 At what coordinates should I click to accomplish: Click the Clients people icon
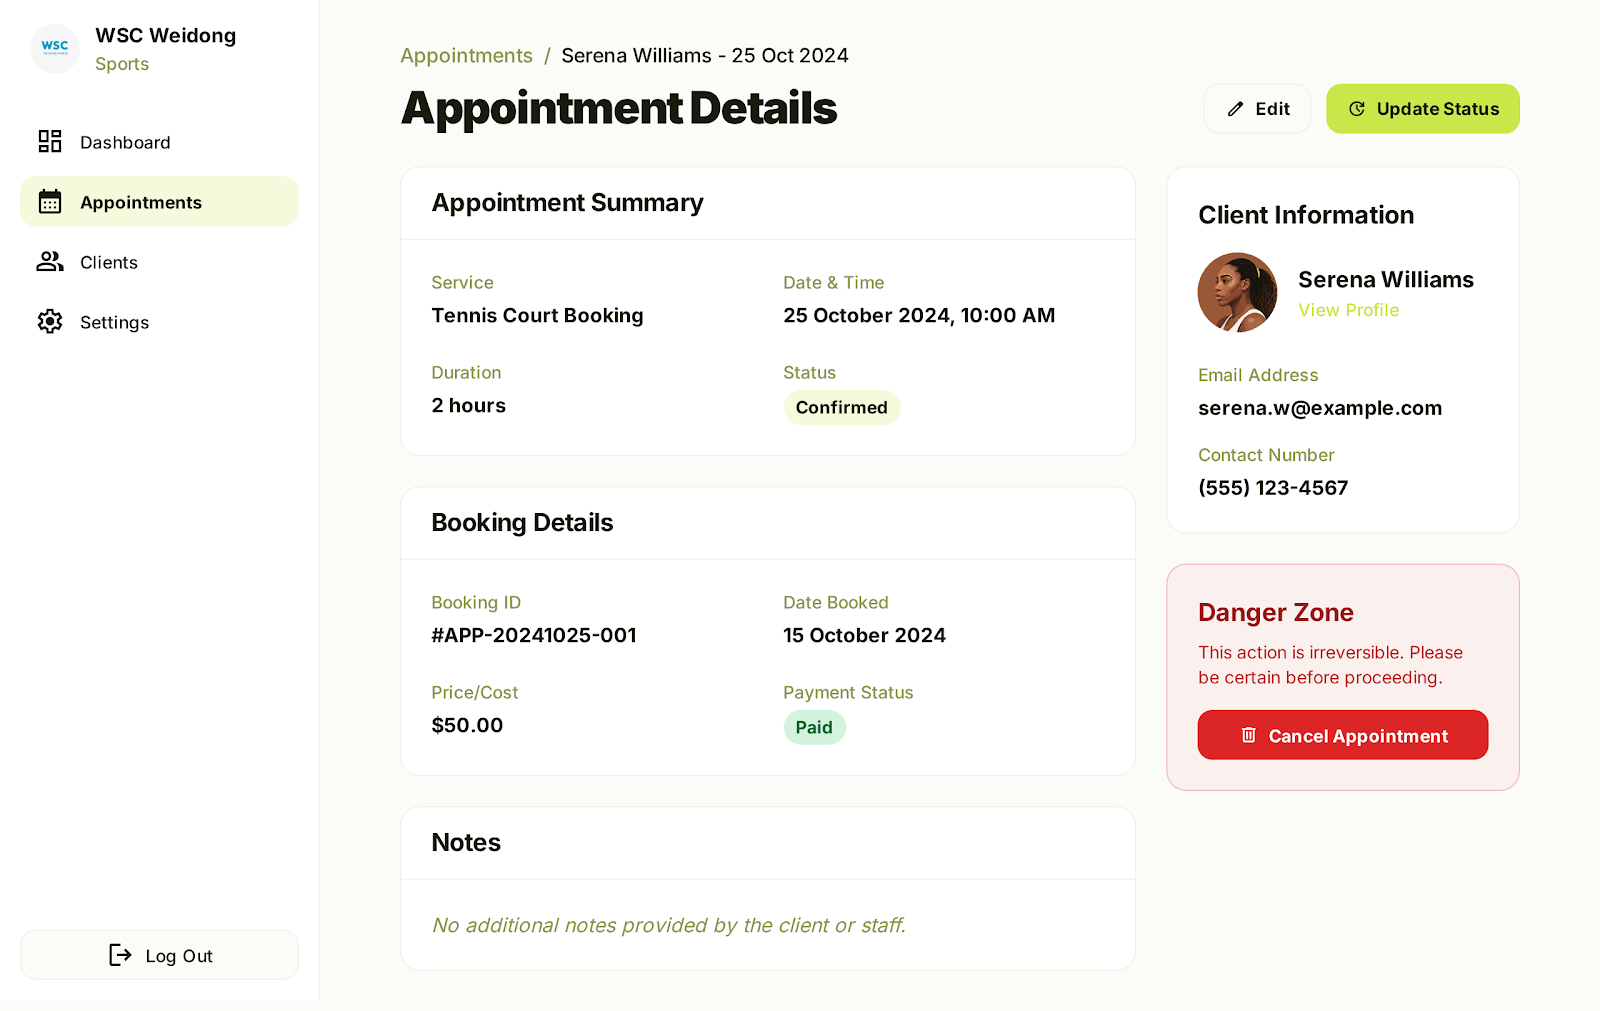tap(50, 262)
